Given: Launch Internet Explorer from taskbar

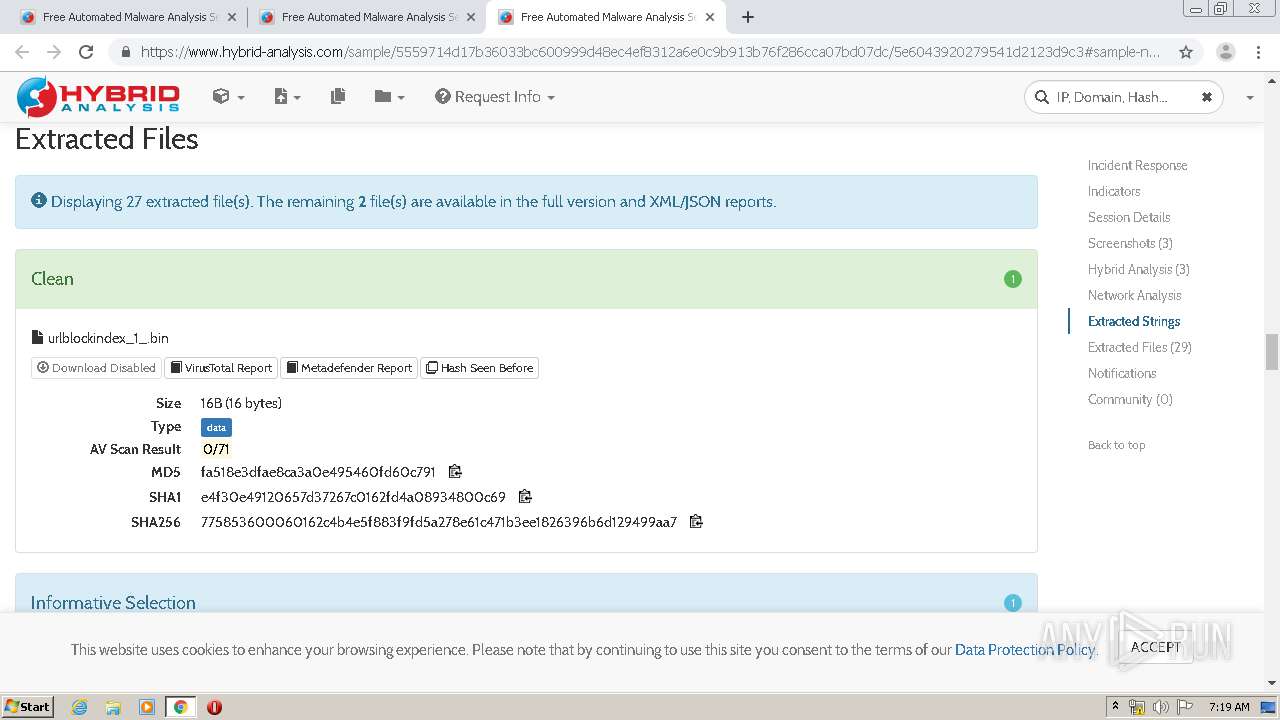Looking at the screenshot, I should [x=79, y=707].
